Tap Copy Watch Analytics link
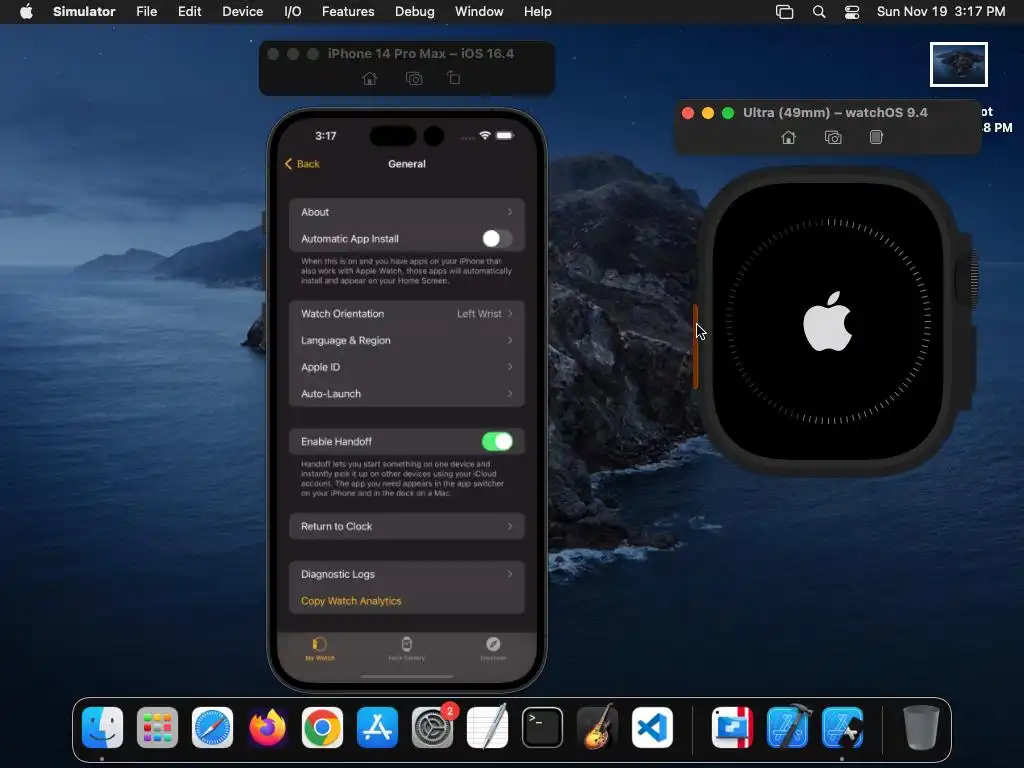Screen dimensions: 1024x768 351,601
